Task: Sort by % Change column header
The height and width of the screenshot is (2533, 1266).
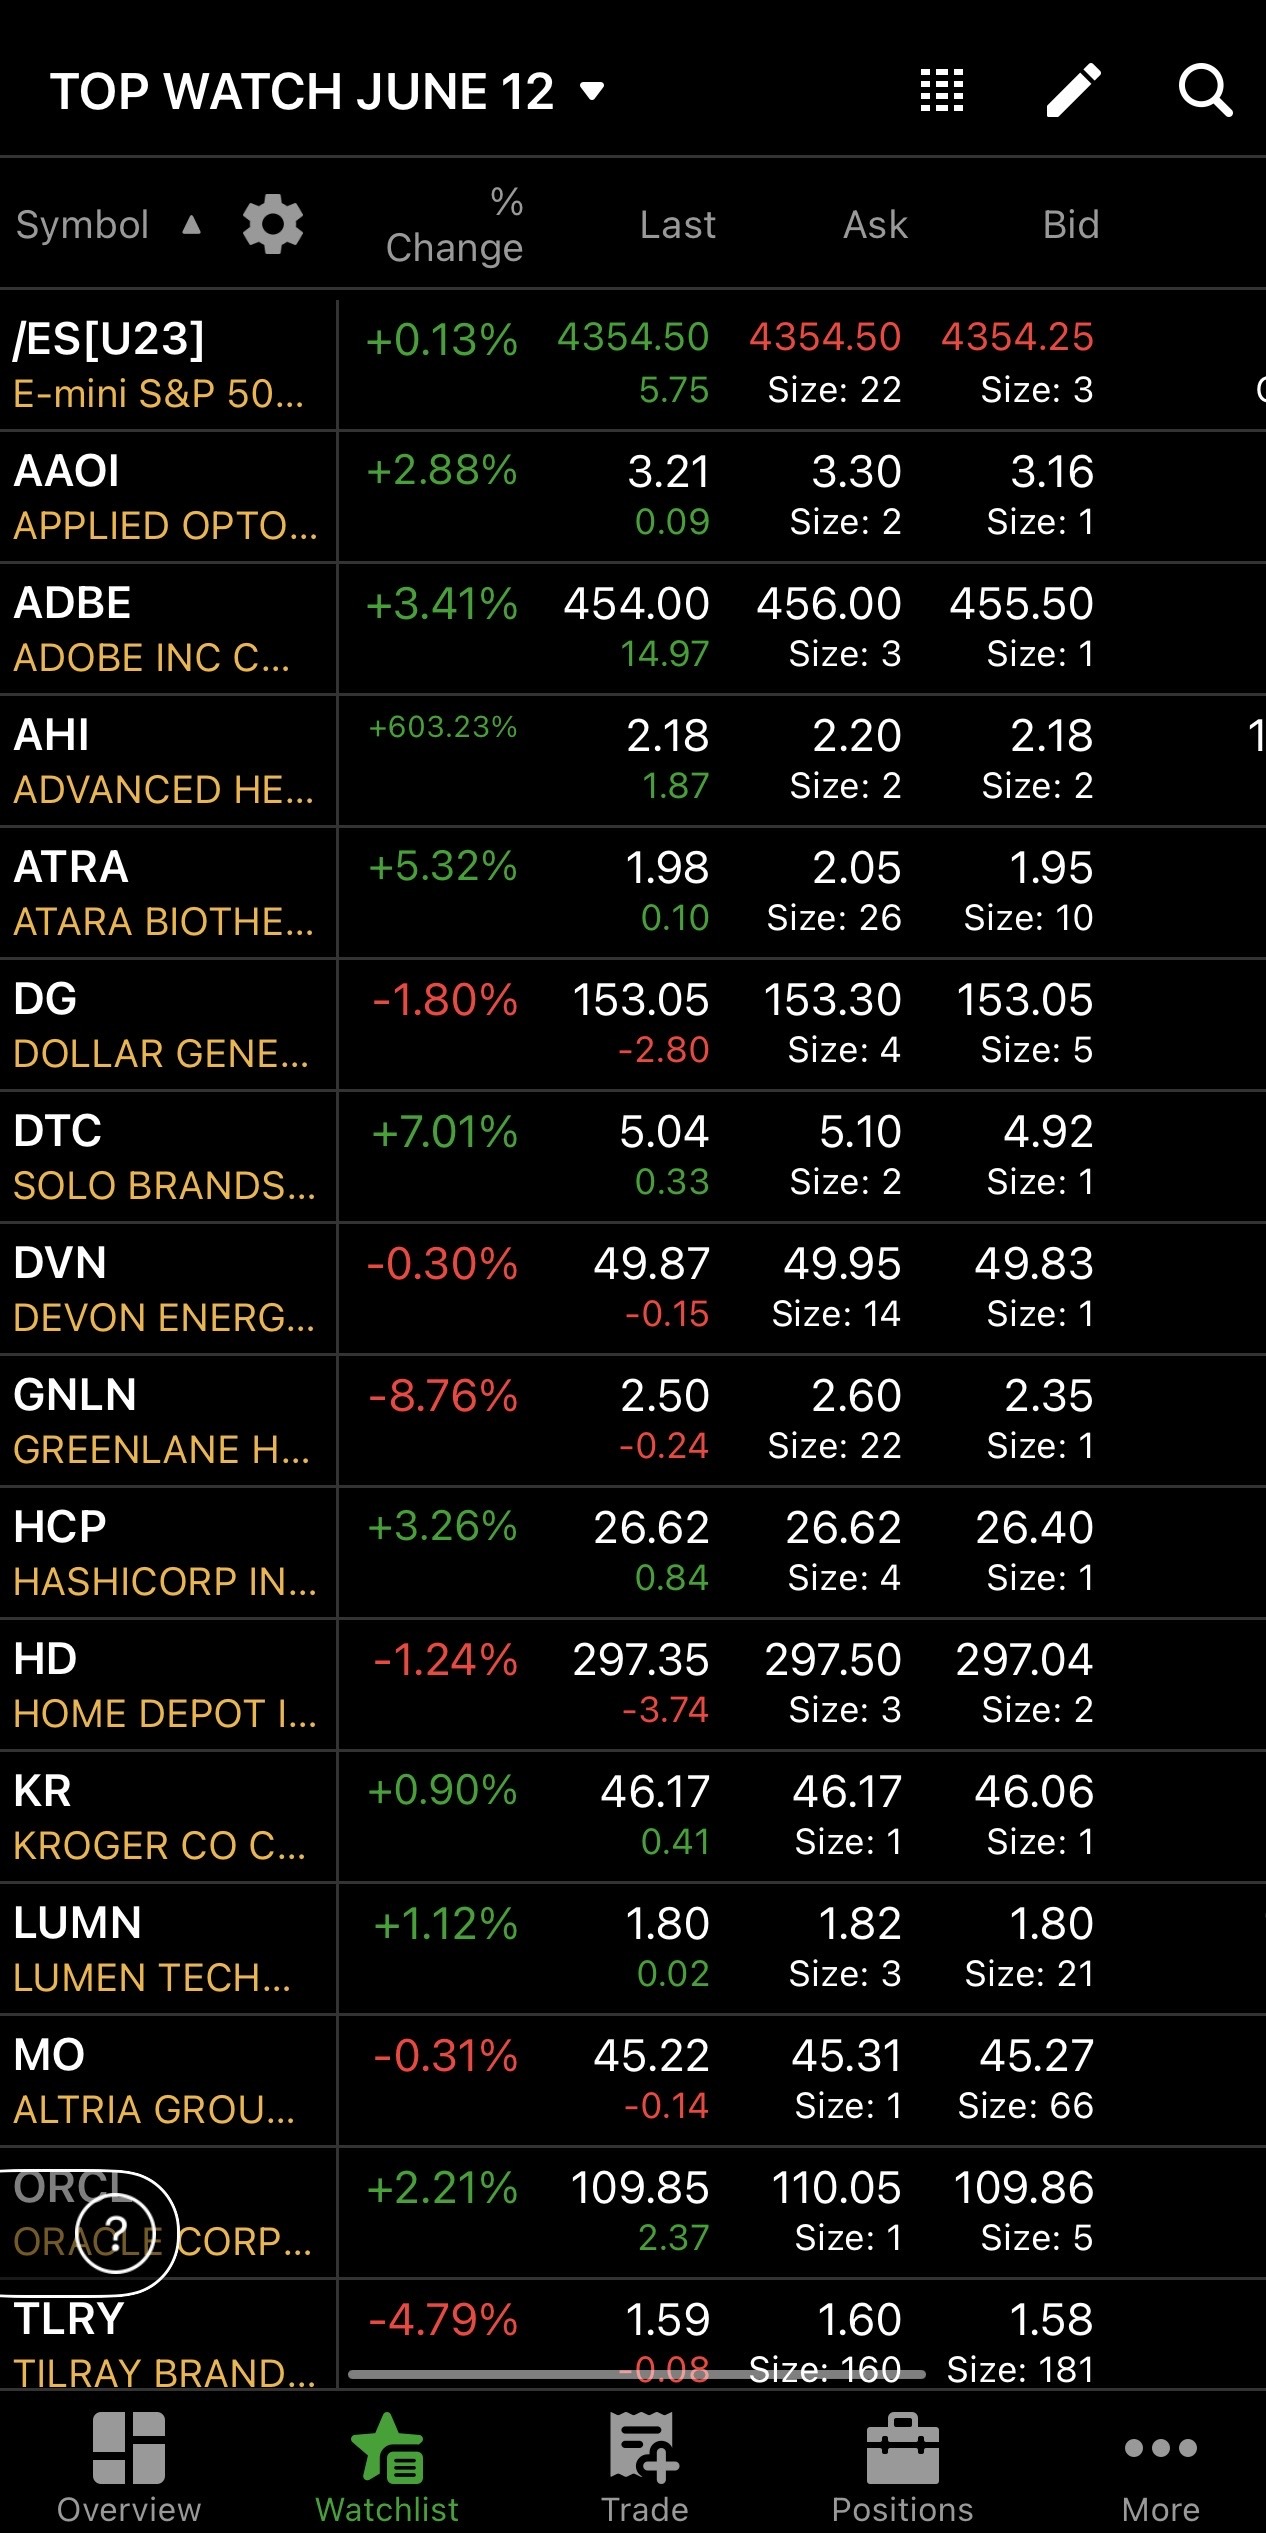Action: point(455,225)
